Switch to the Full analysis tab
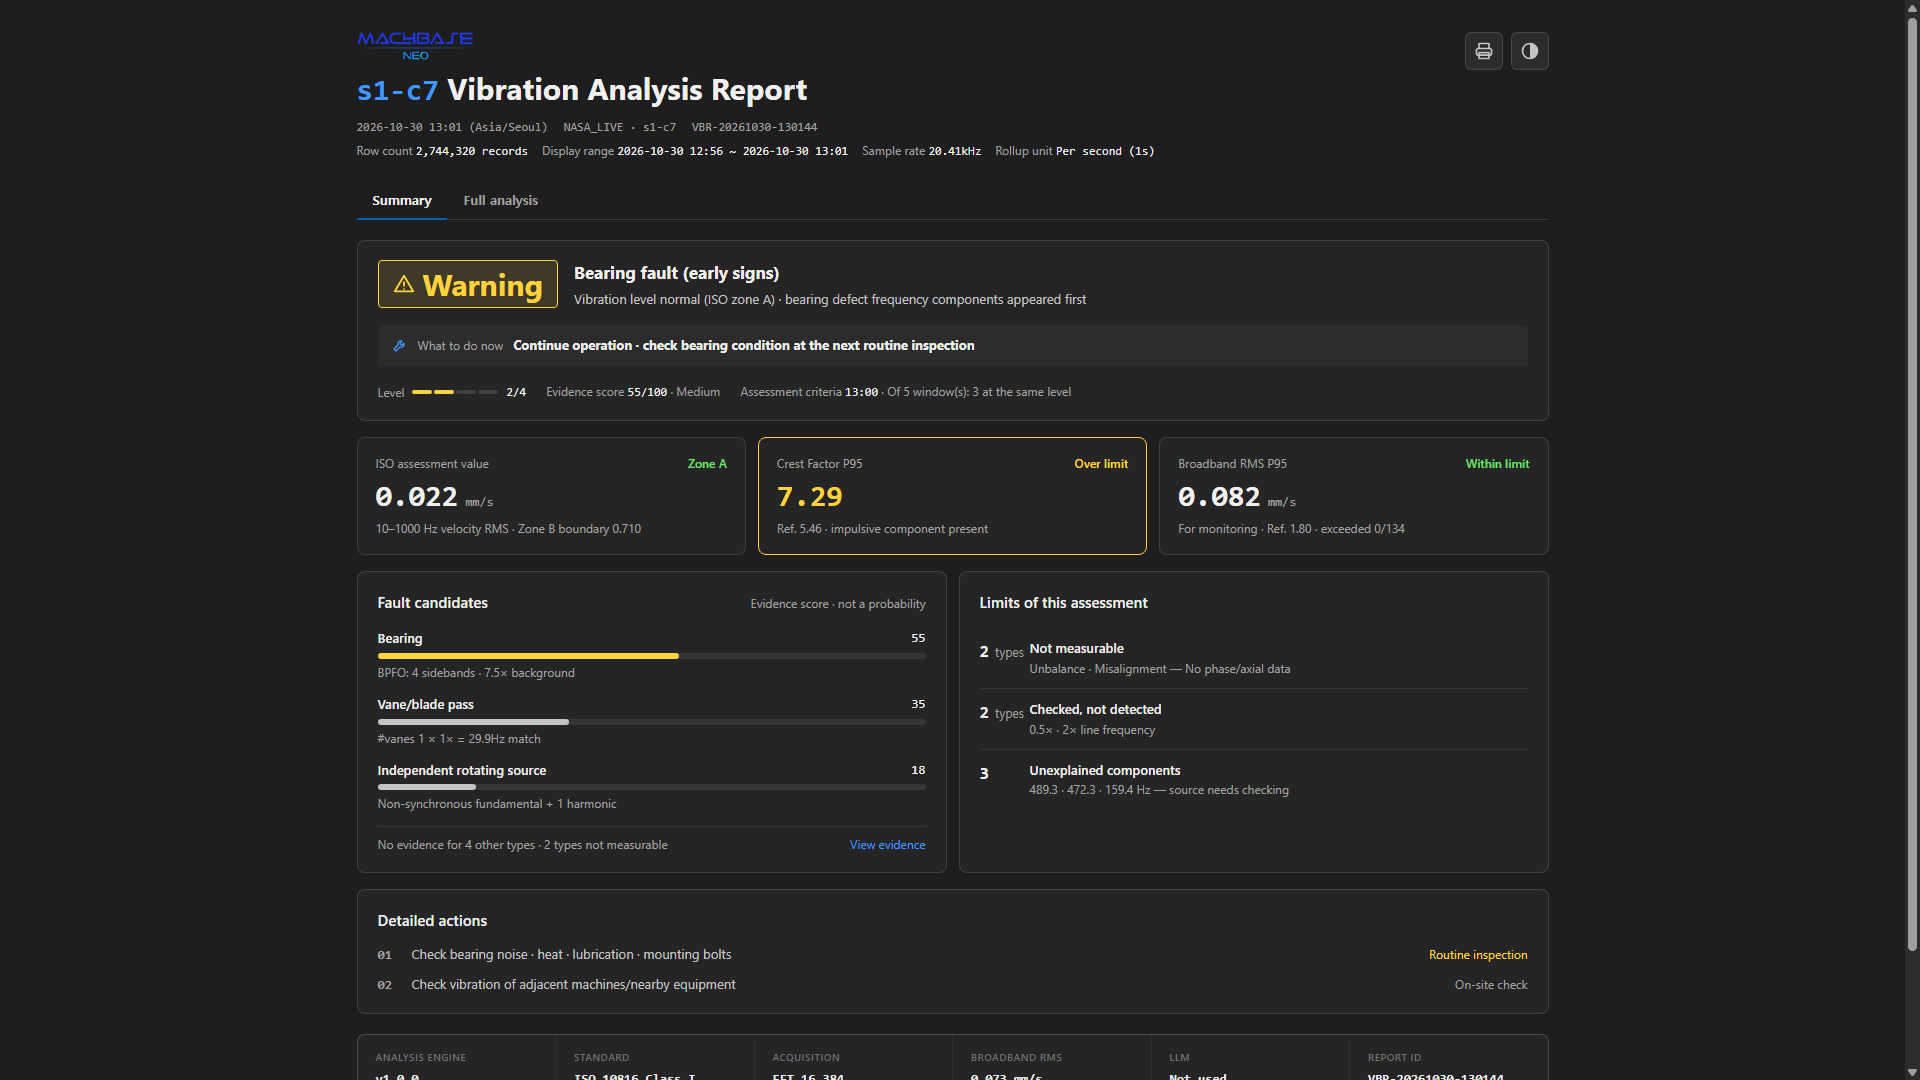 point(501,201)
